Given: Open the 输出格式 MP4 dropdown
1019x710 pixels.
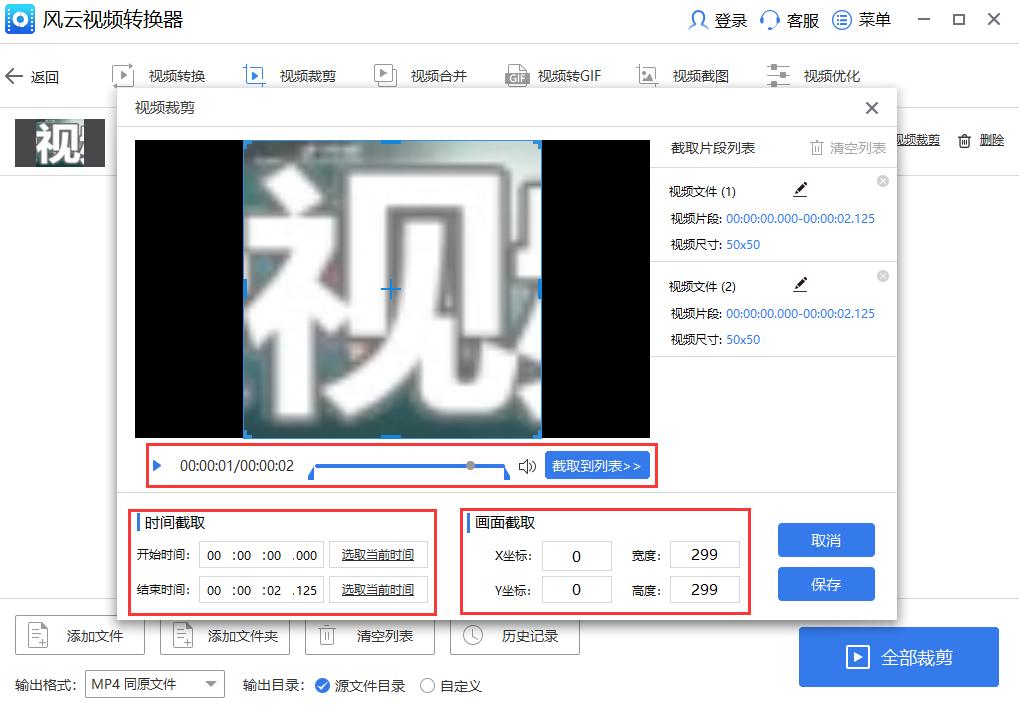Looking at the screenshot, I should point(154,685).
